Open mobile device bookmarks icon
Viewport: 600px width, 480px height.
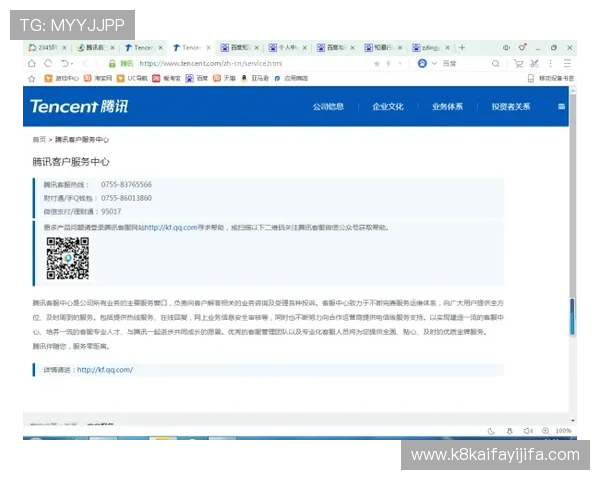pyautogui.click(x=531, y=78)
